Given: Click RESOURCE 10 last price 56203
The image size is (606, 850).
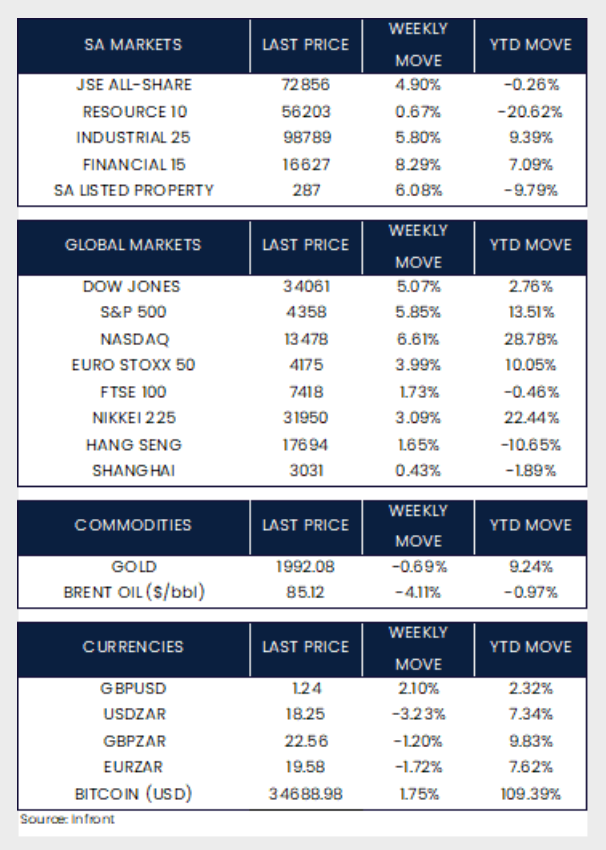Looking at the screenshot, I should (x=305, y=112).
